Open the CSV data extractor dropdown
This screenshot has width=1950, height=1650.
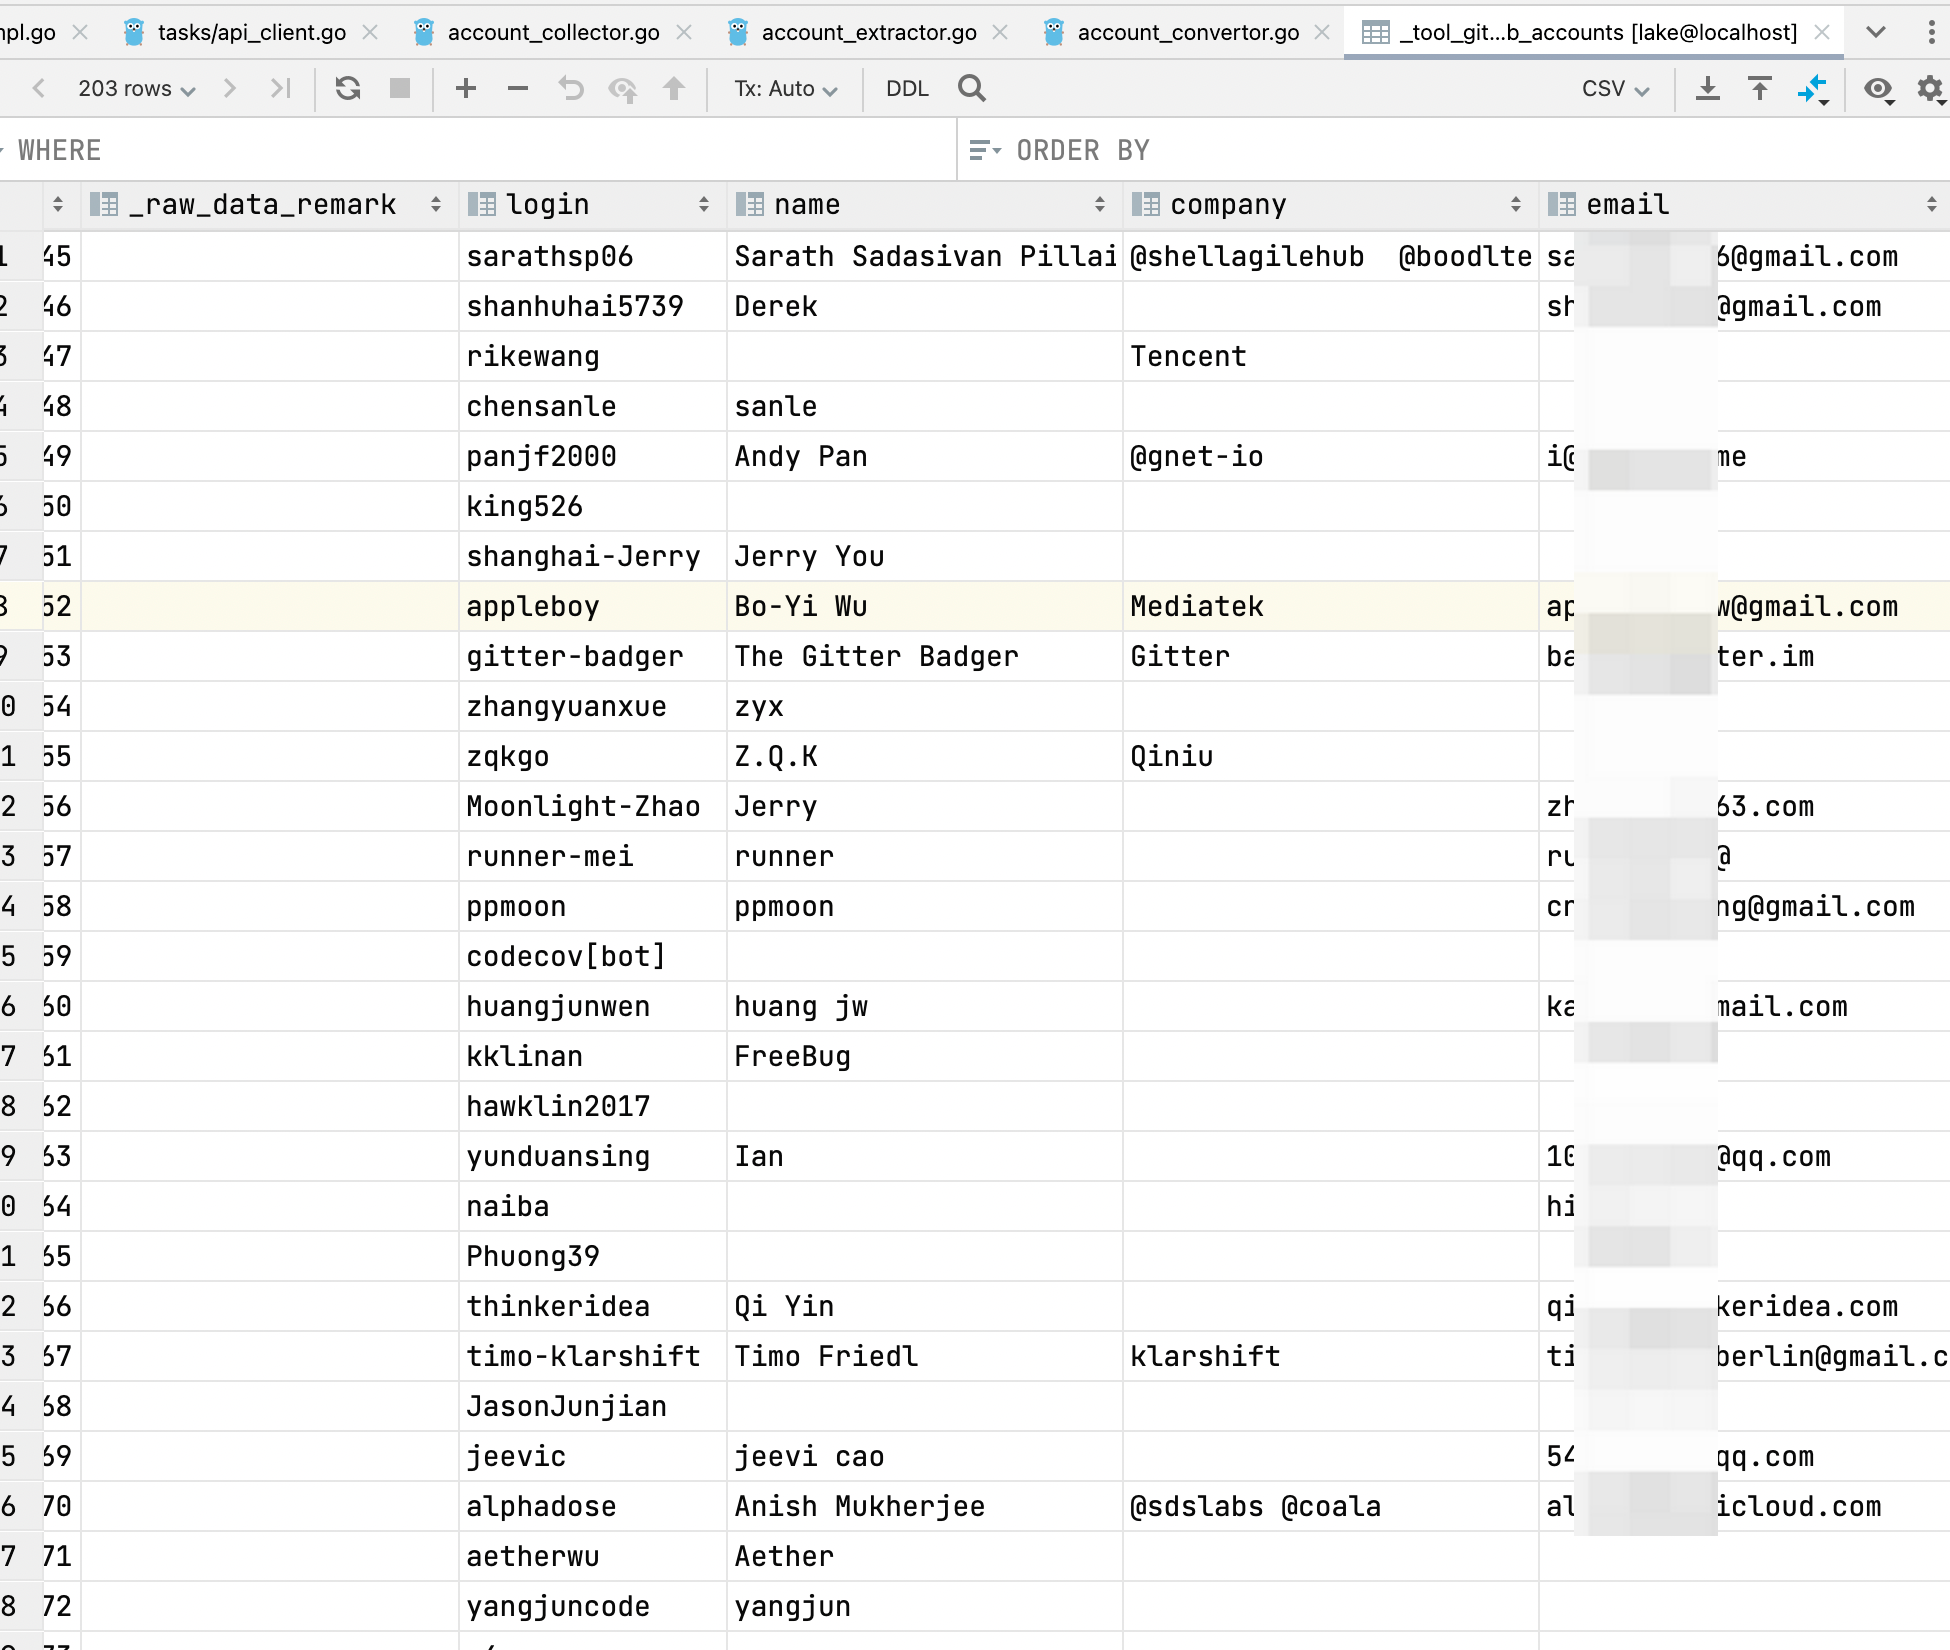(1614, 89)
